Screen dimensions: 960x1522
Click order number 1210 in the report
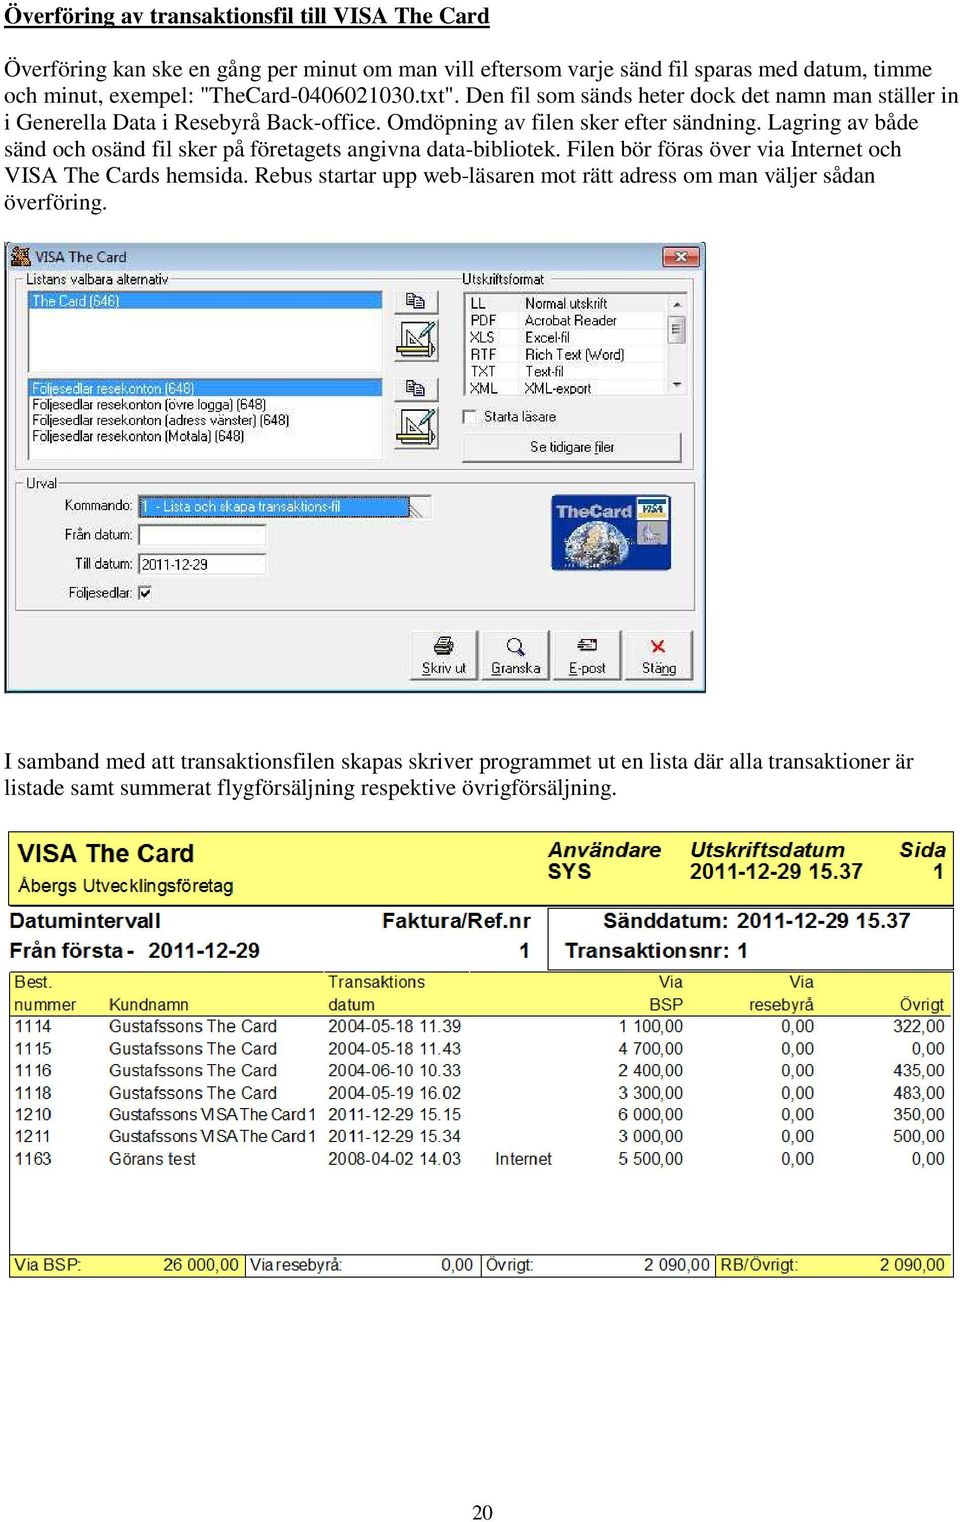click(x=33, y=1114)
